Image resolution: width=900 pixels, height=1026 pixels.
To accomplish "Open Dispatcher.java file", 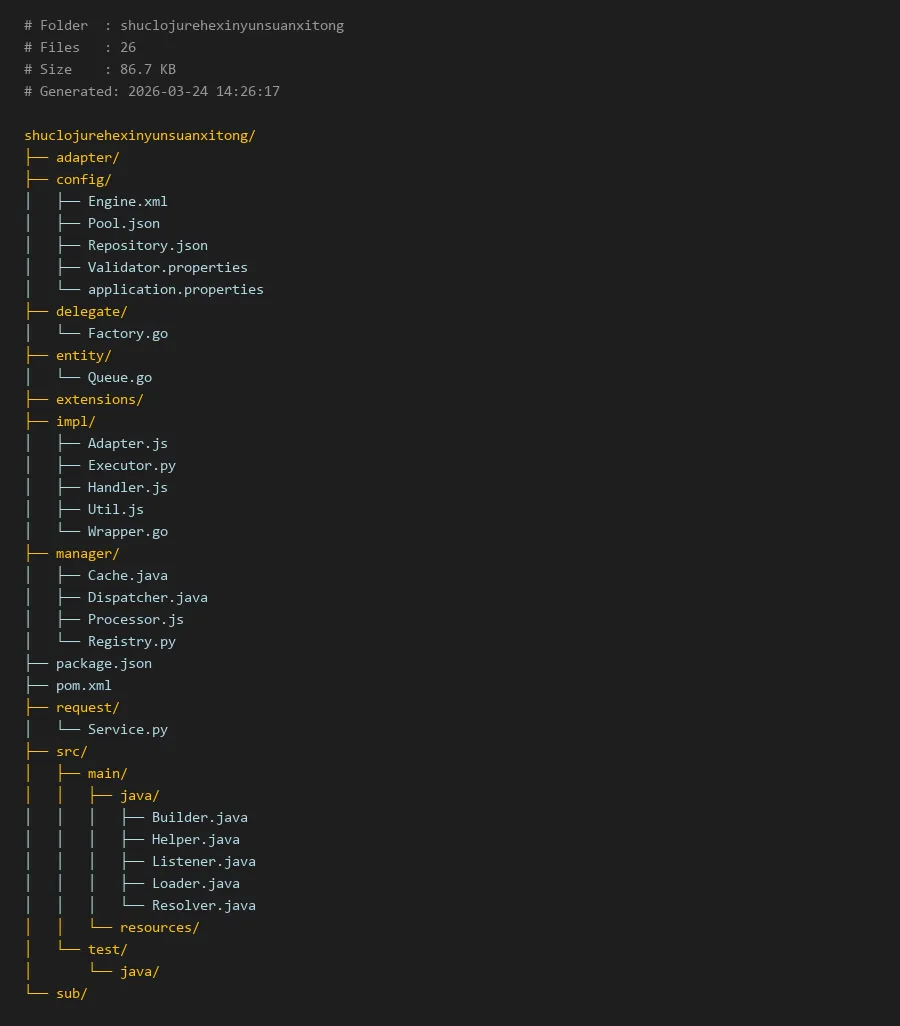I will click(148, 597).
